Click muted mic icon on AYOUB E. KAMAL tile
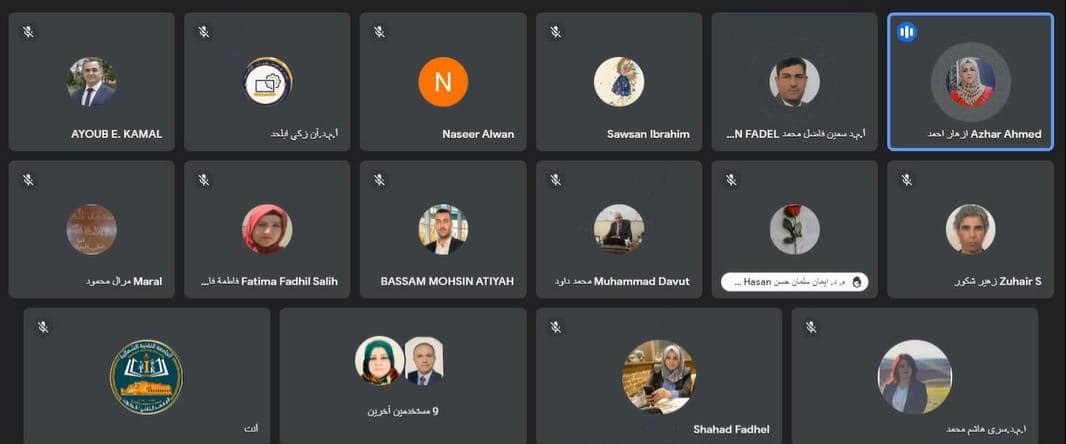Screen dimensions: 1066x444 point(28,32)
